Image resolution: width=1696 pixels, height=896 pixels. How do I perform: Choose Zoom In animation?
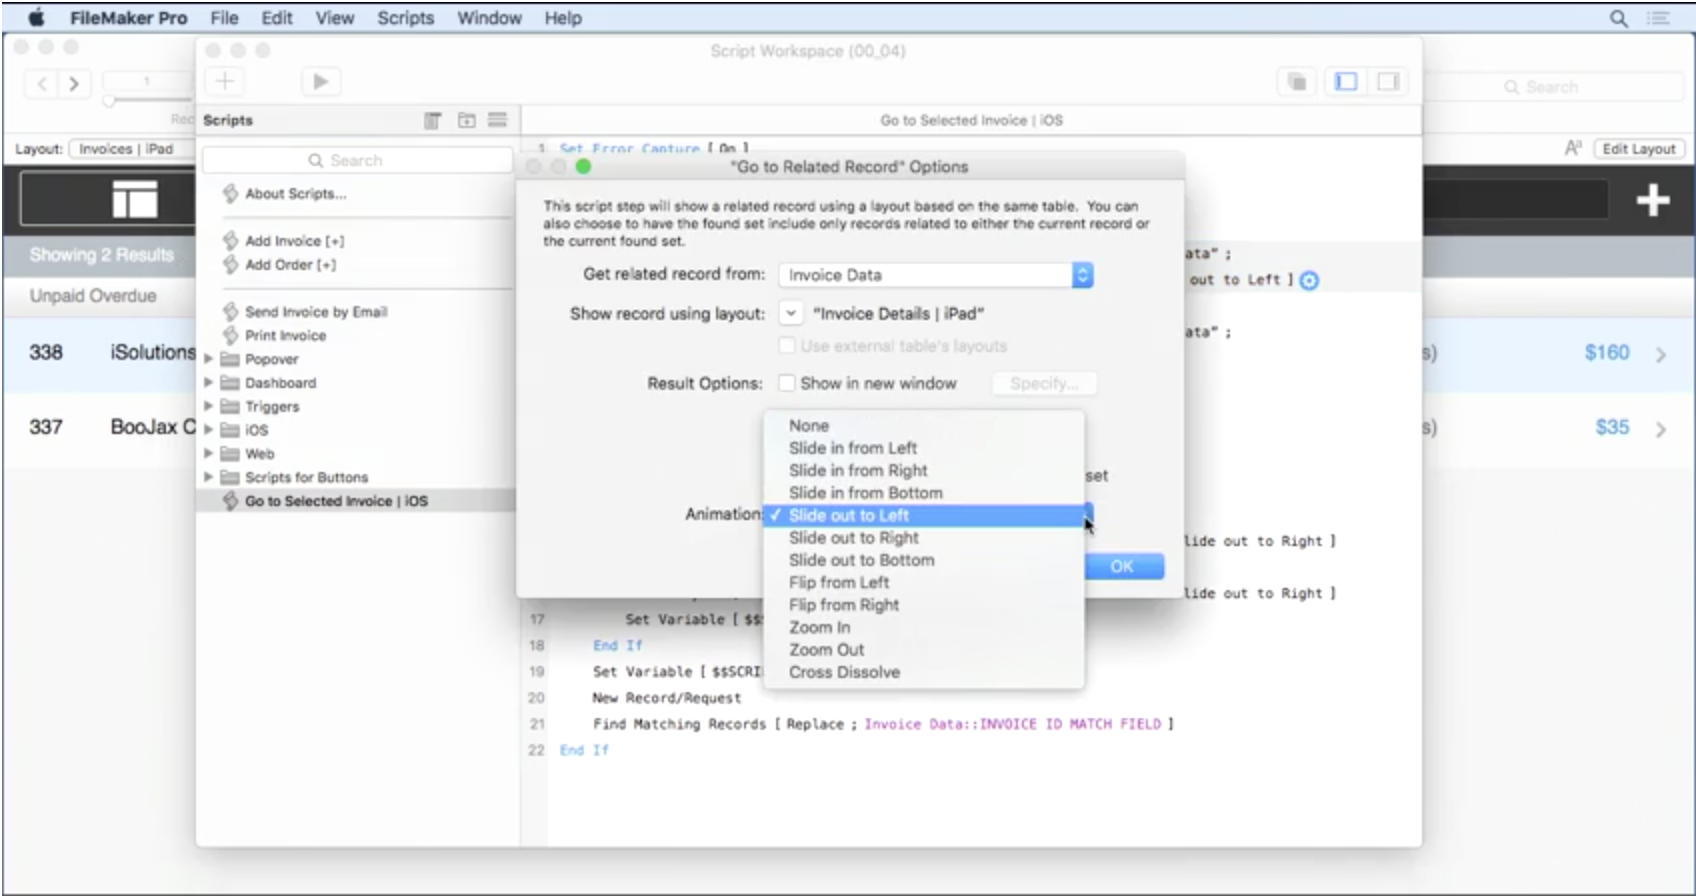(924, 627)
